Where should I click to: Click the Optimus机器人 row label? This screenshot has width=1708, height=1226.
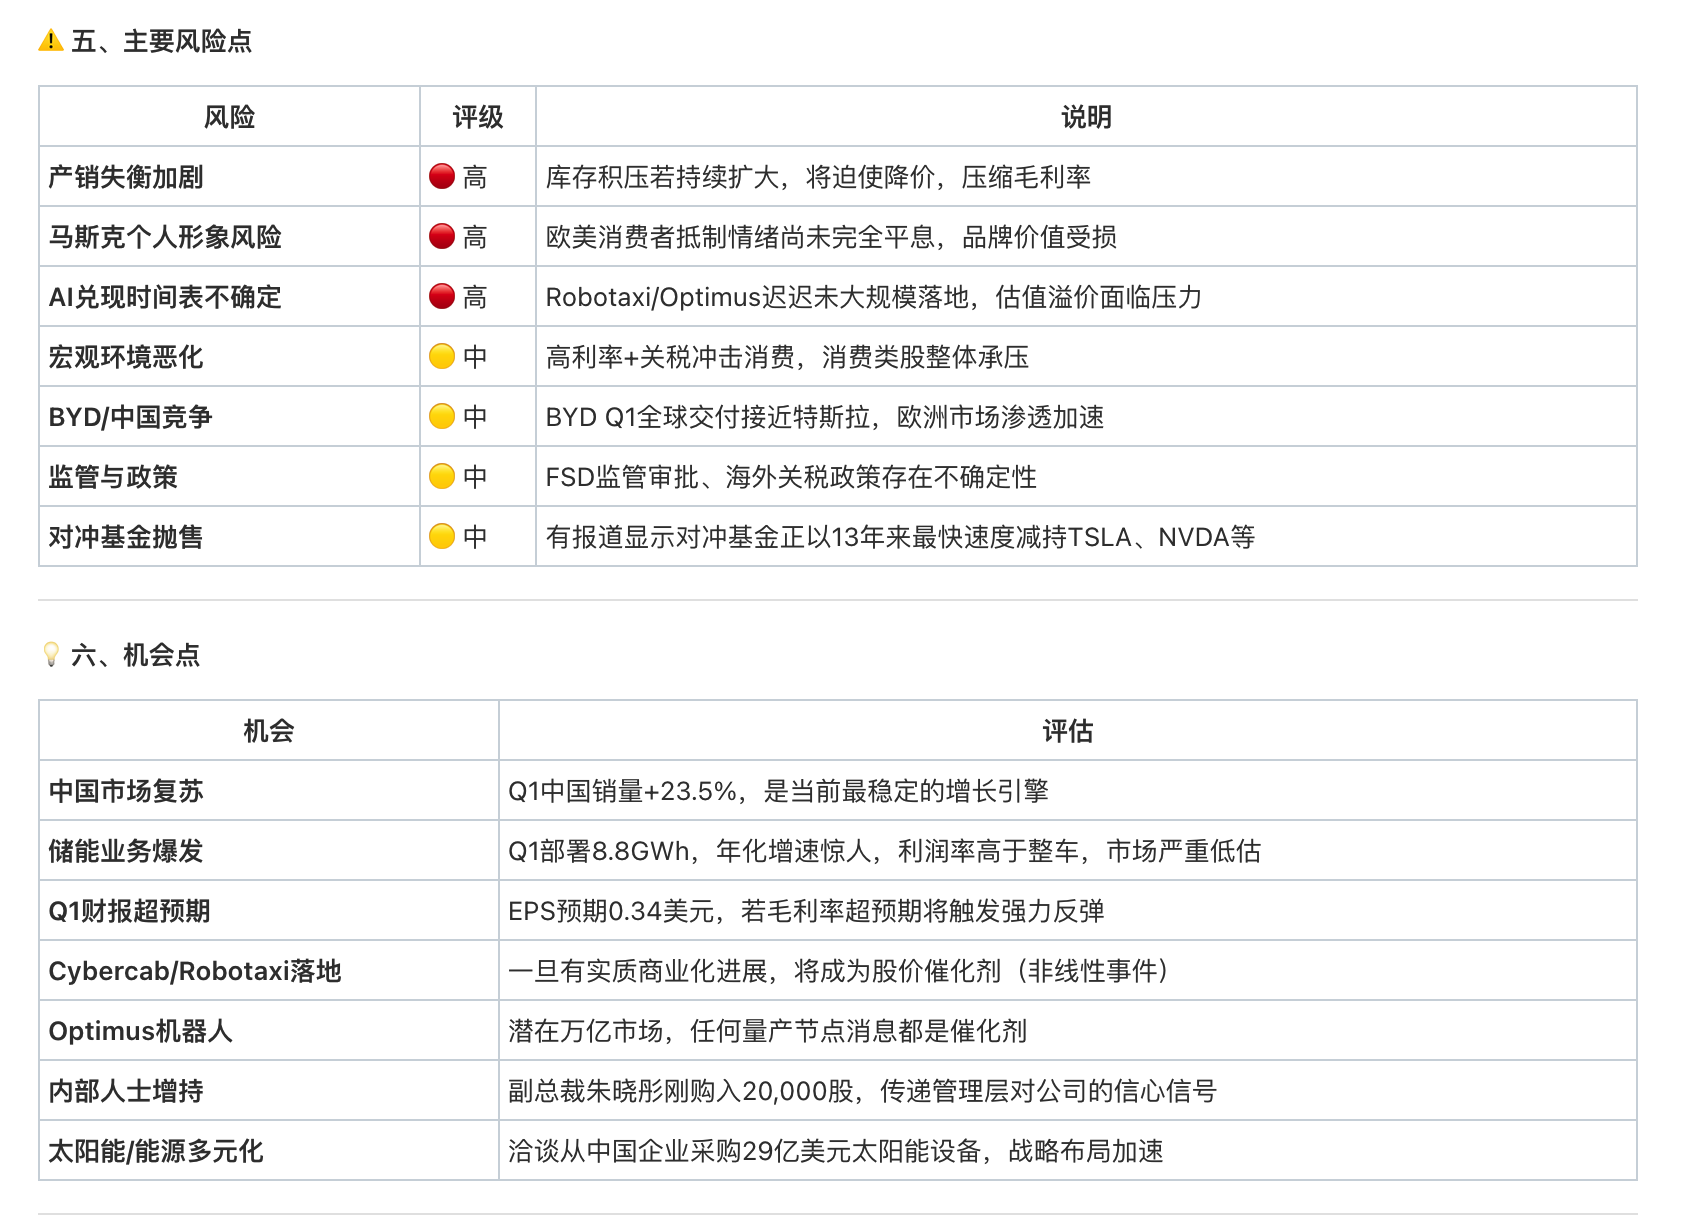(x=140, y=1031)
